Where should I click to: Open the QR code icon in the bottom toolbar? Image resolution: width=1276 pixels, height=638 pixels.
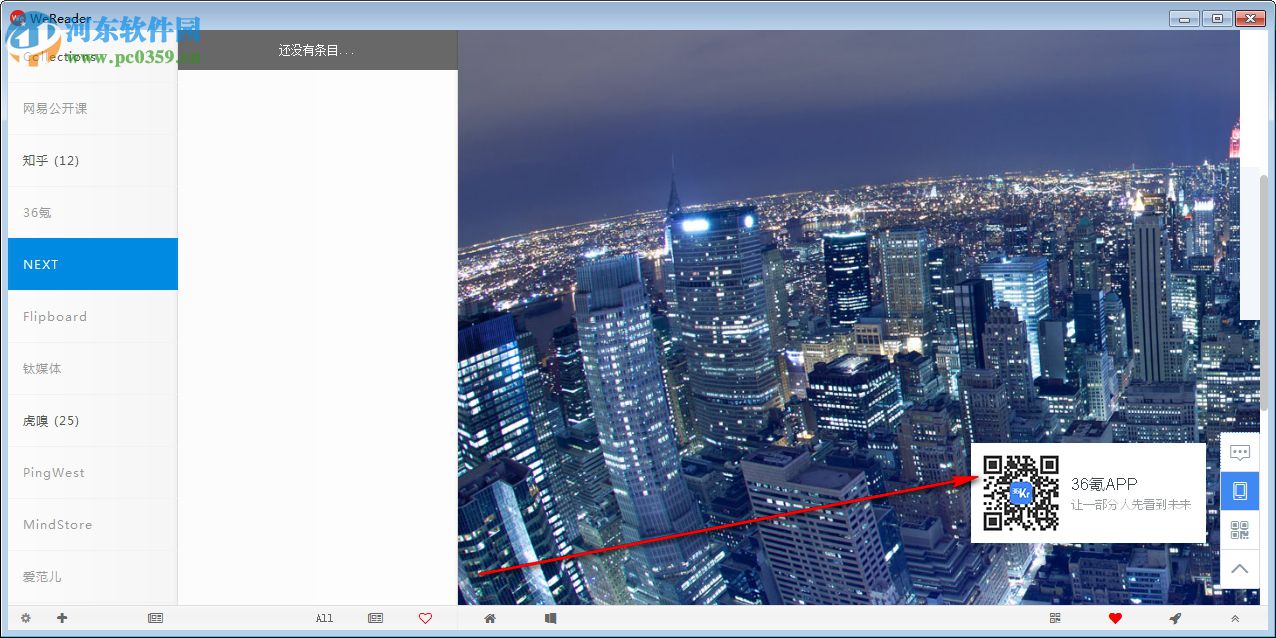[x=1055, y=618]
